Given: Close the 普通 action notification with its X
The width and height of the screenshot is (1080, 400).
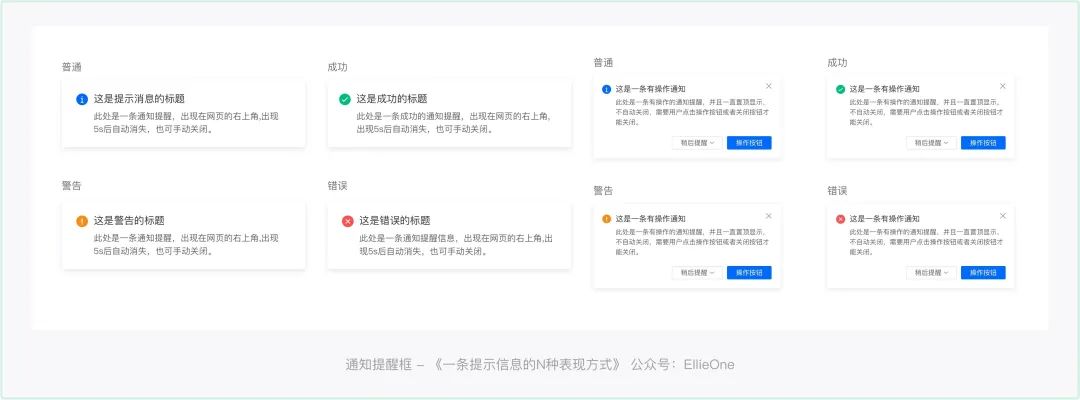Looking at the screenshot, I should click(x=768, y=87).
